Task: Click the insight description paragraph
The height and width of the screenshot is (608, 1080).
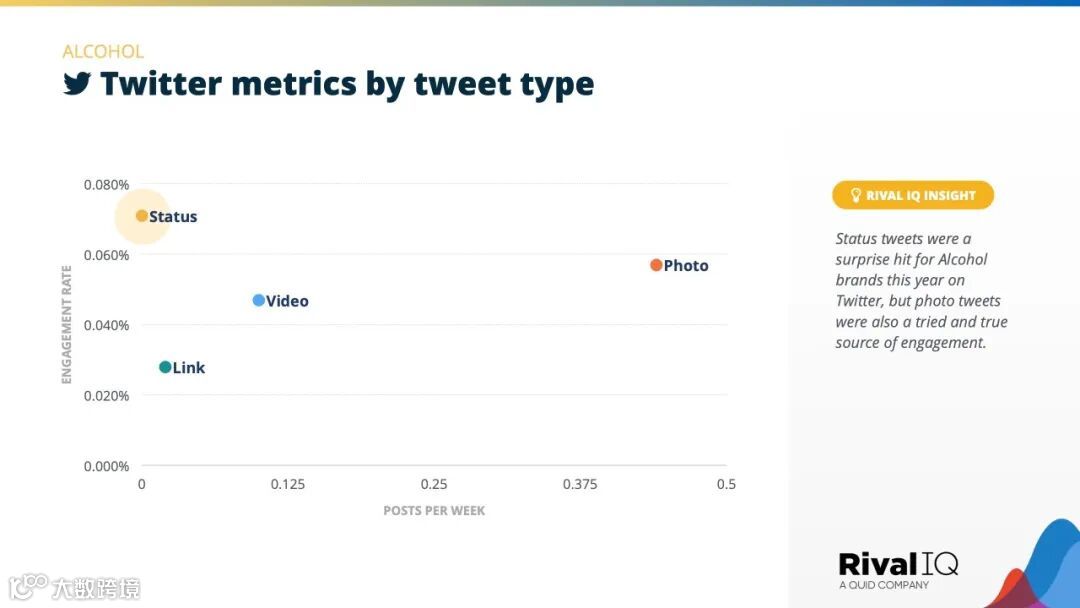Action: tap(920, 290)
